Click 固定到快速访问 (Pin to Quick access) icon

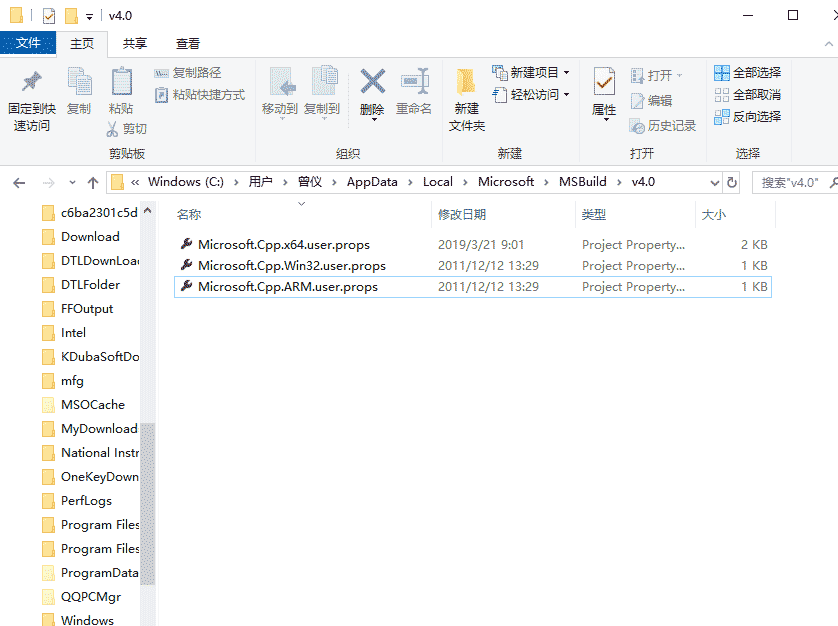tap(29, 95)
